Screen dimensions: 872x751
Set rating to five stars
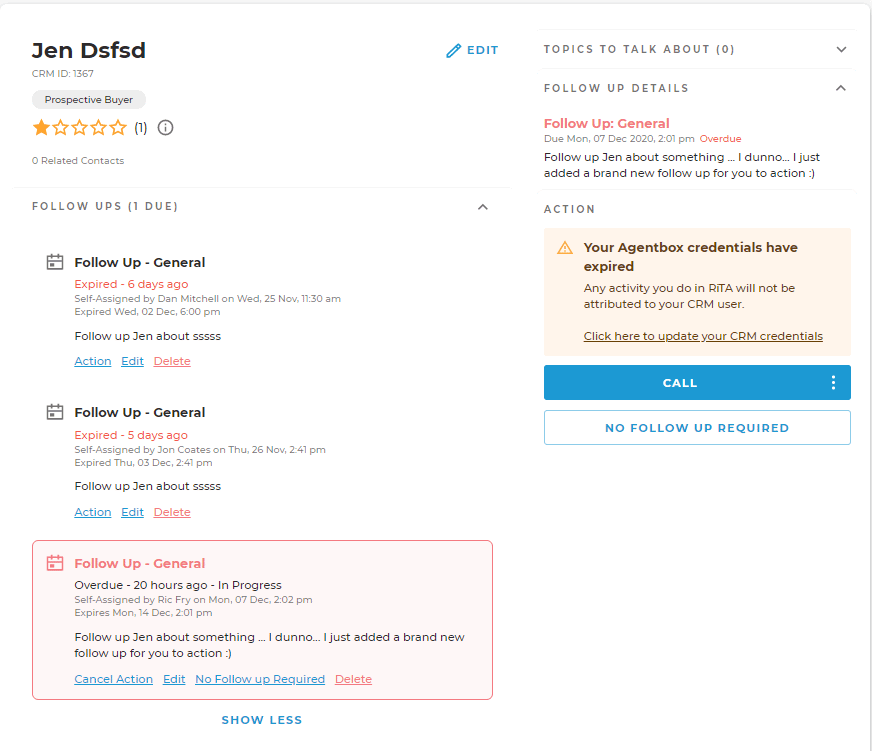pos(118,128)
